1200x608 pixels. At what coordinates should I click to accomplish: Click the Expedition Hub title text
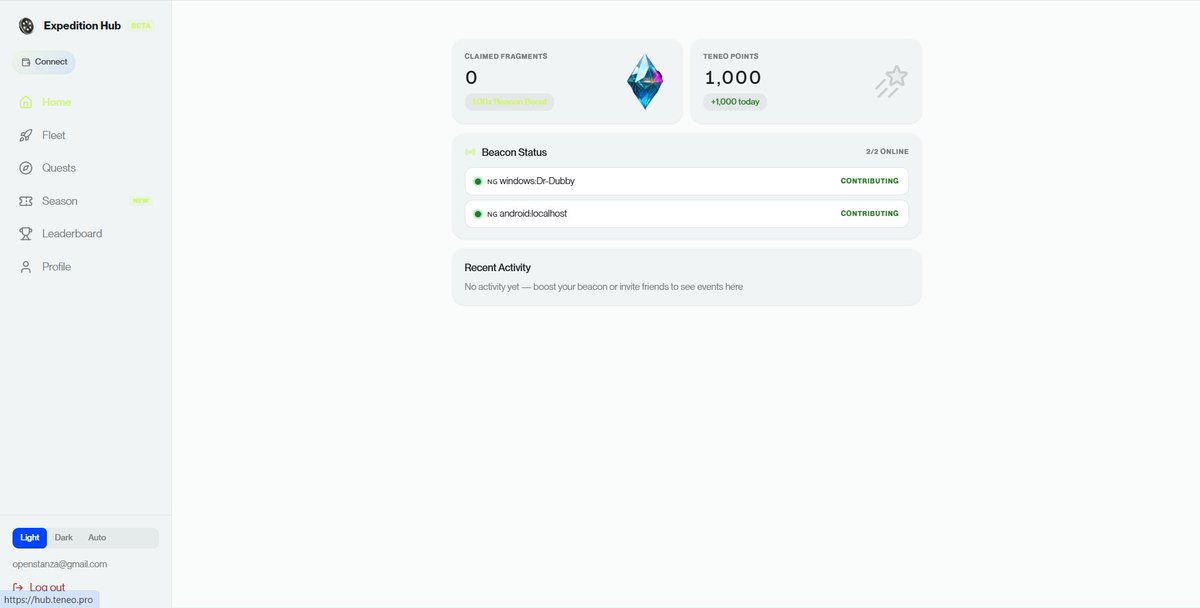click(82, 26)
